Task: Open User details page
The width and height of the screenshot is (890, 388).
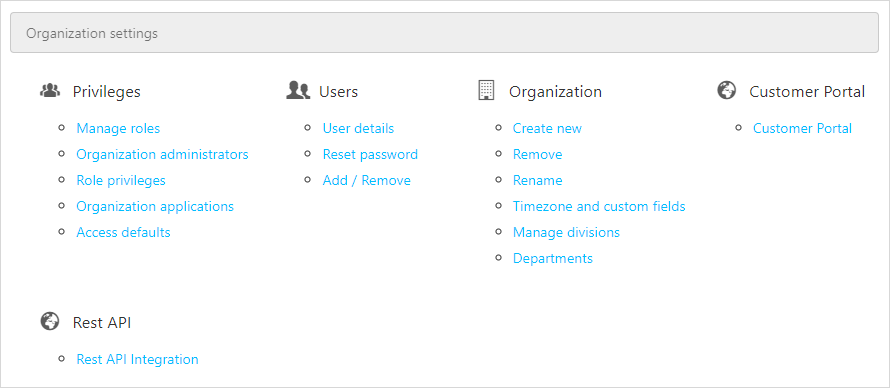Action: point(358,128)
